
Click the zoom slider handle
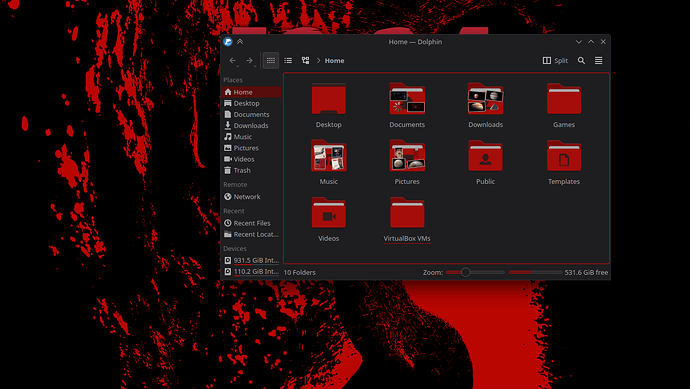[x=466, y=272]
